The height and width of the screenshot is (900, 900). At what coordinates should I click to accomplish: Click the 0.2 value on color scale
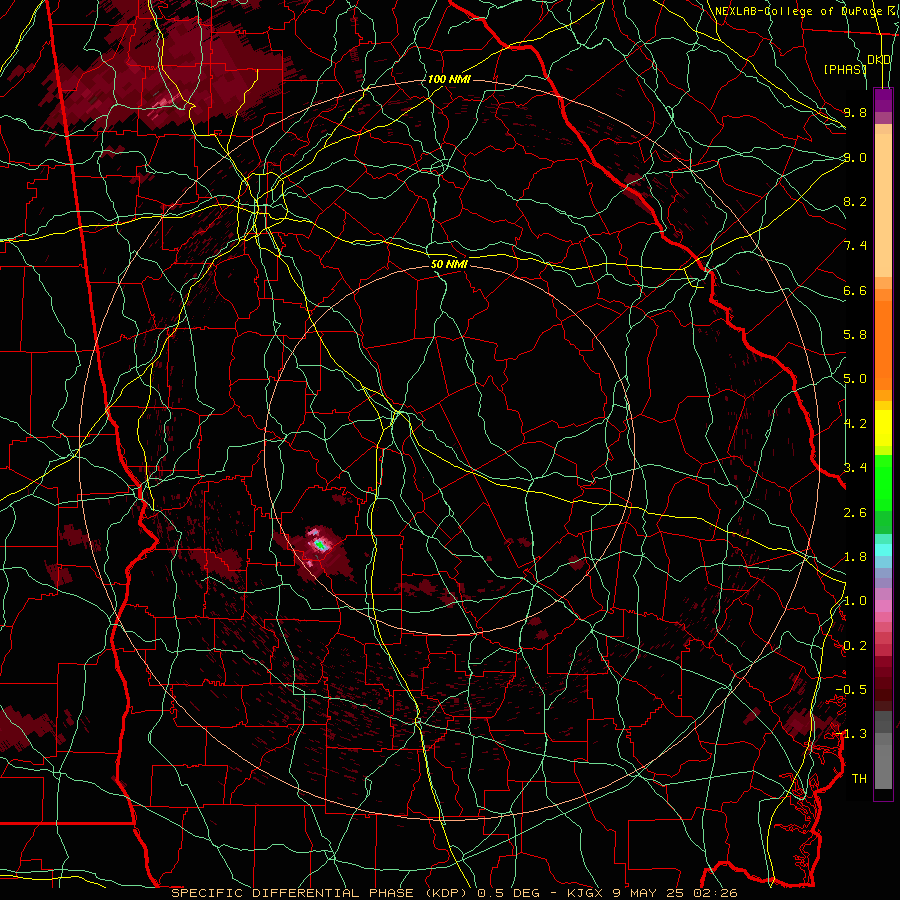(x=855, y=646)
